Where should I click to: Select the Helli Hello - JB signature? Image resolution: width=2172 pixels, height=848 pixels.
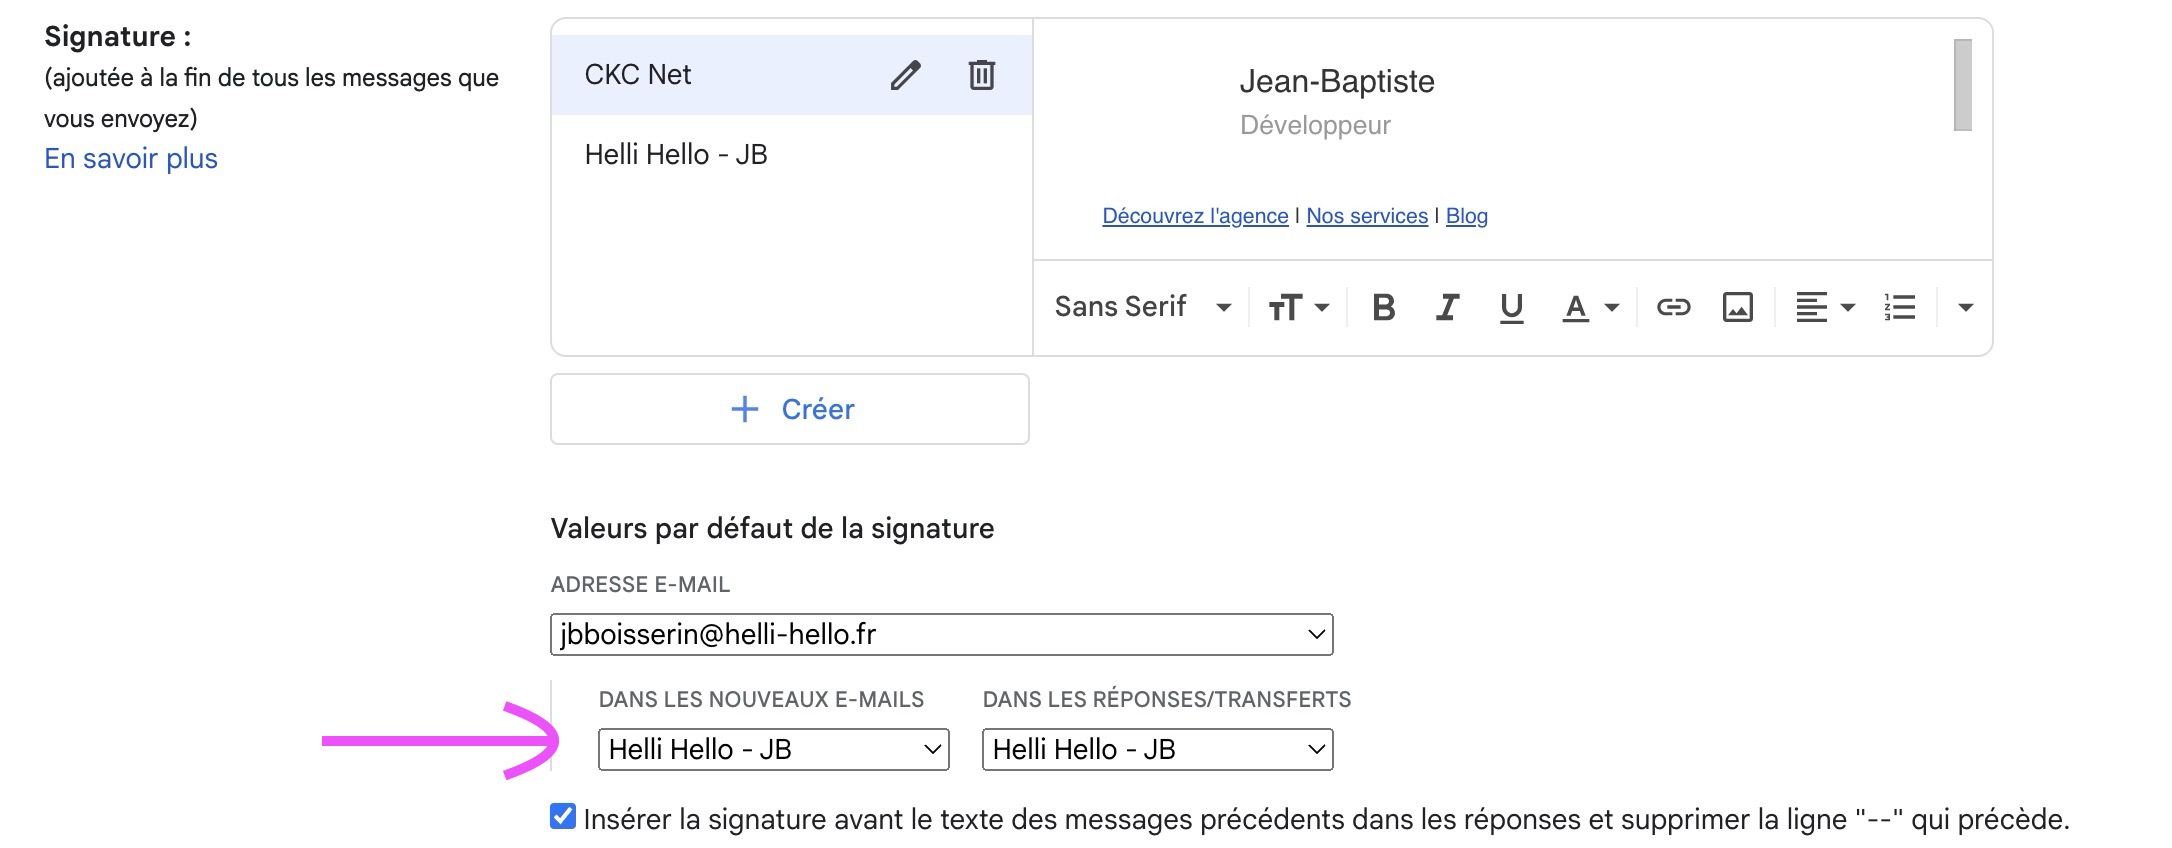(792, 155)
